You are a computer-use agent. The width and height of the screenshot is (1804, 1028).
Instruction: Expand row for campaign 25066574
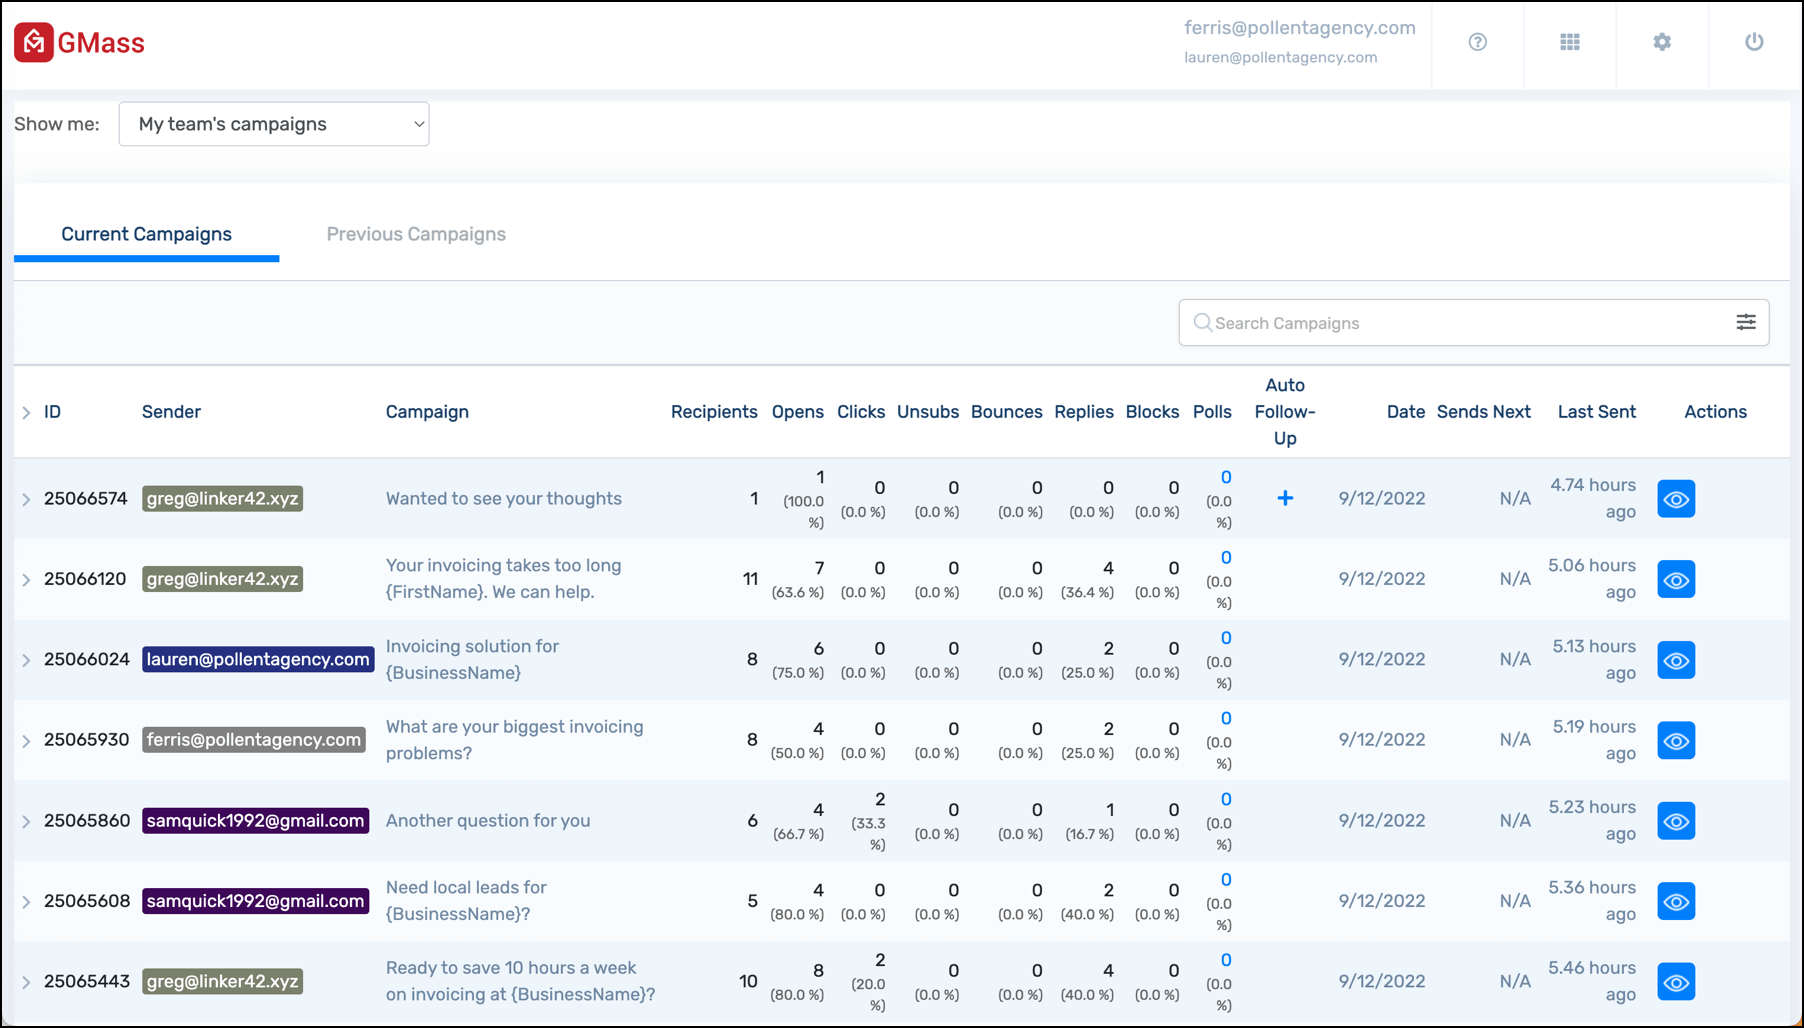click(26, 499)
